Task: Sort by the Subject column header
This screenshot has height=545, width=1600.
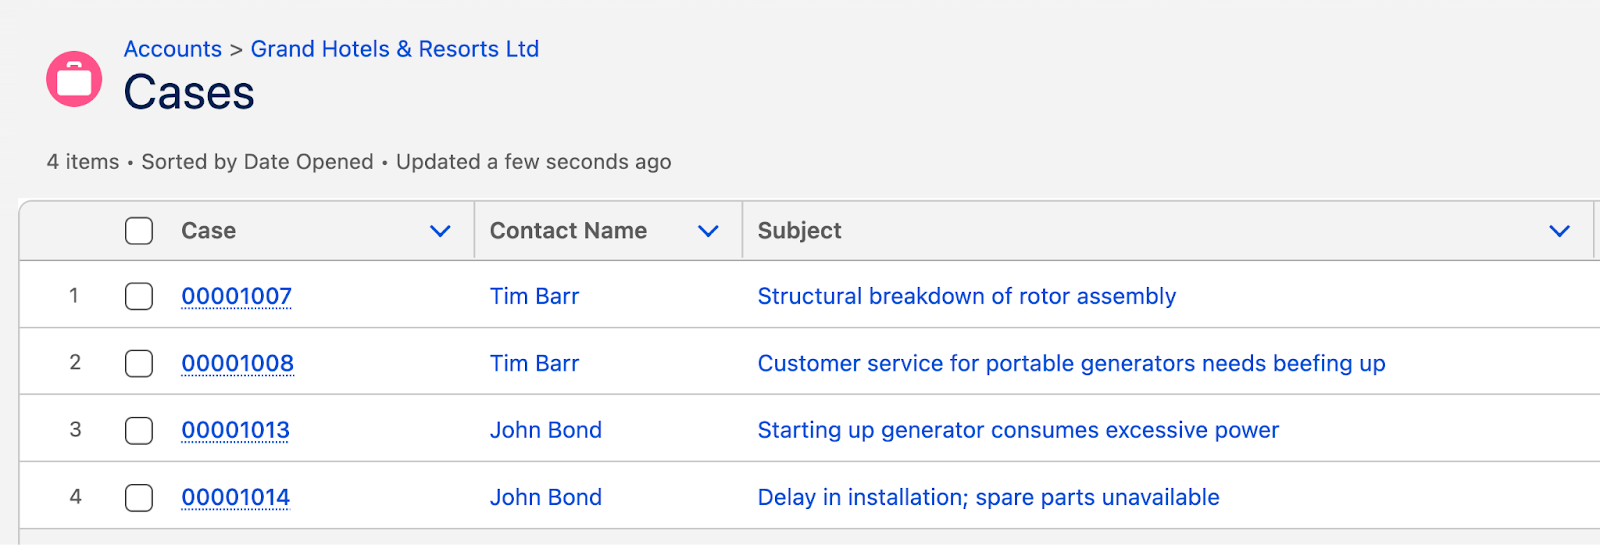Action: (x=799, y=231)
